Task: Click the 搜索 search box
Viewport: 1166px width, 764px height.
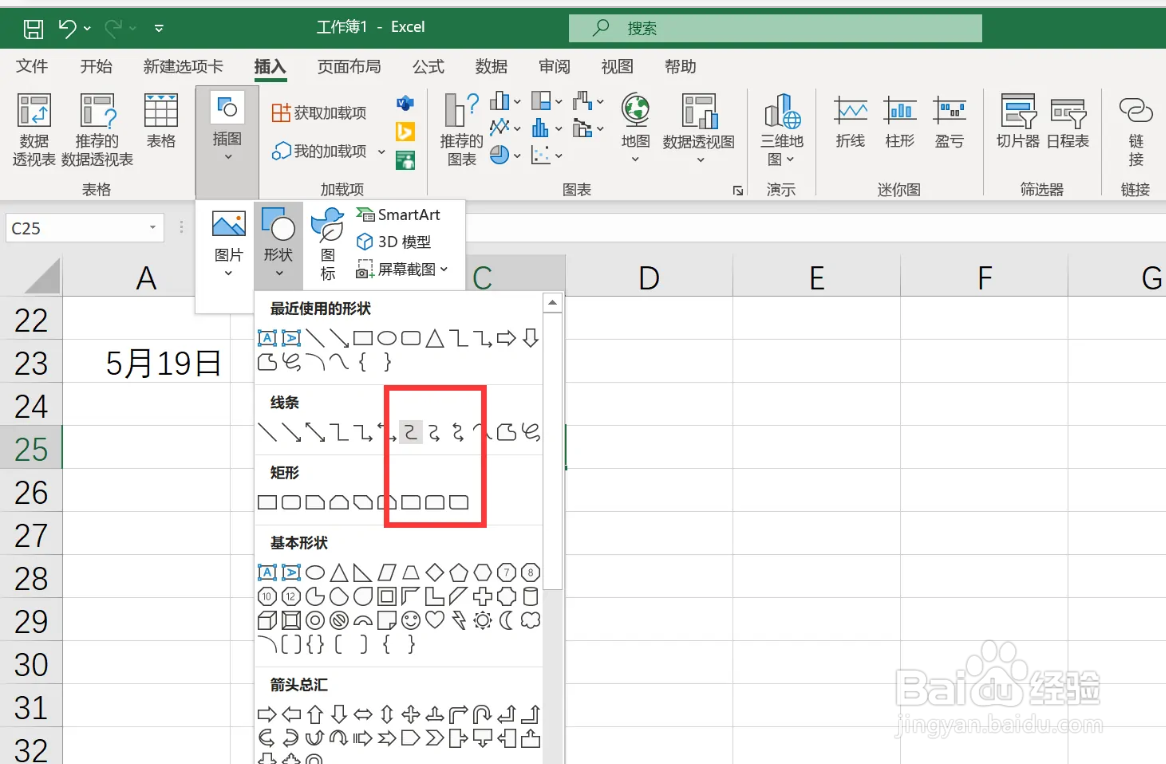Action: tap(775, 28)
